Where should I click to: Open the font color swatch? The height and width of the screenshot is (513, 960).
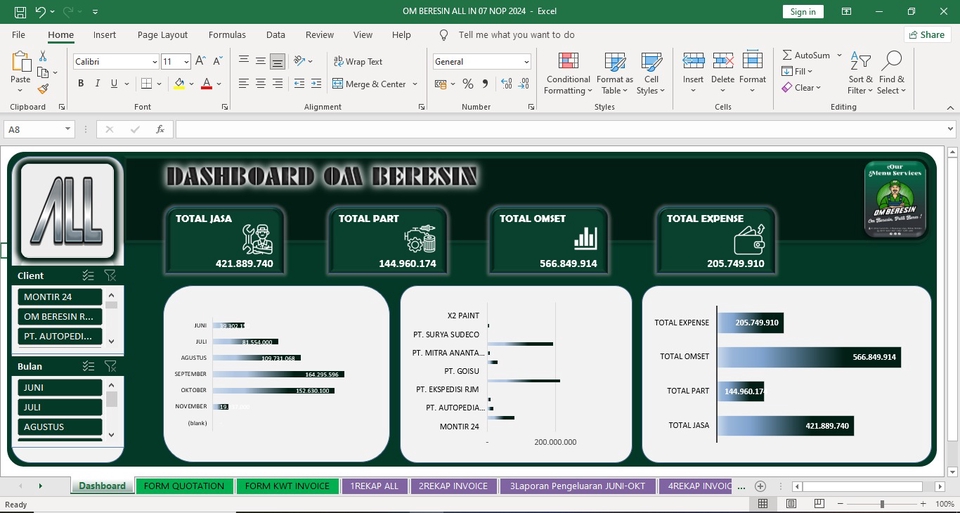point(206,84)
